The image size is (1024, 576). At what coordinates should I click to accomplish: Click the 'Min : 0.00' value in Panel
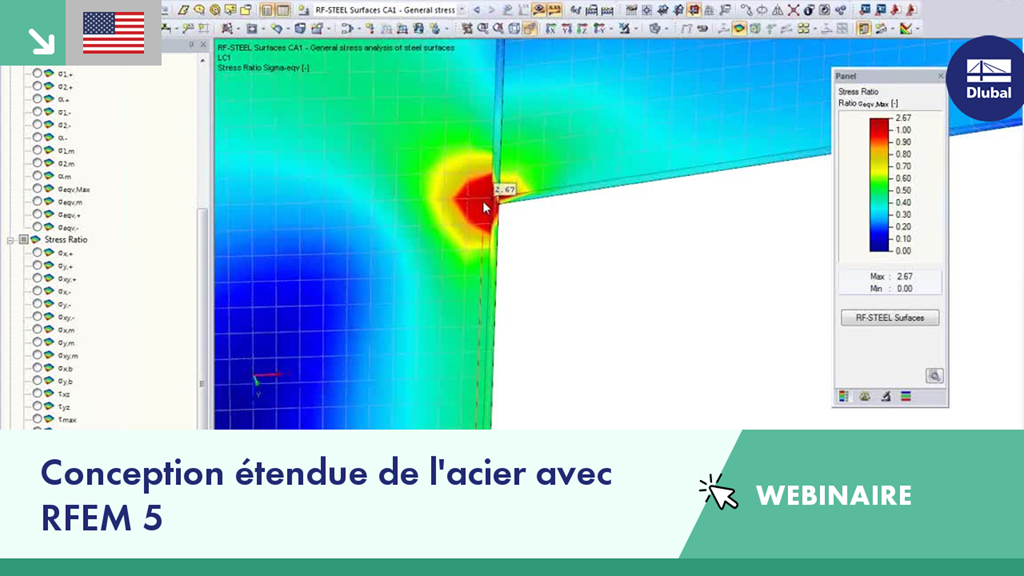891,288
